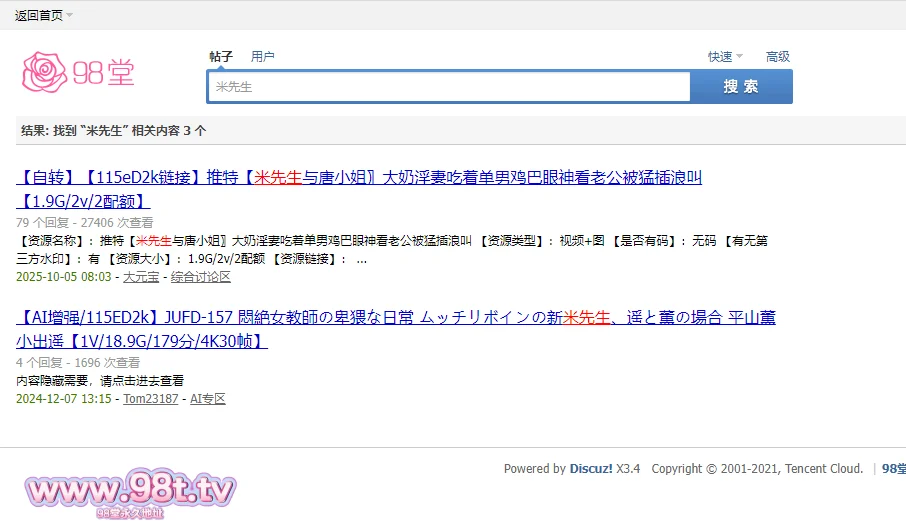The height and width of the screenshot is (528, 906).
Task: Focus the search input containing 米先生
Action: (448, 87)
